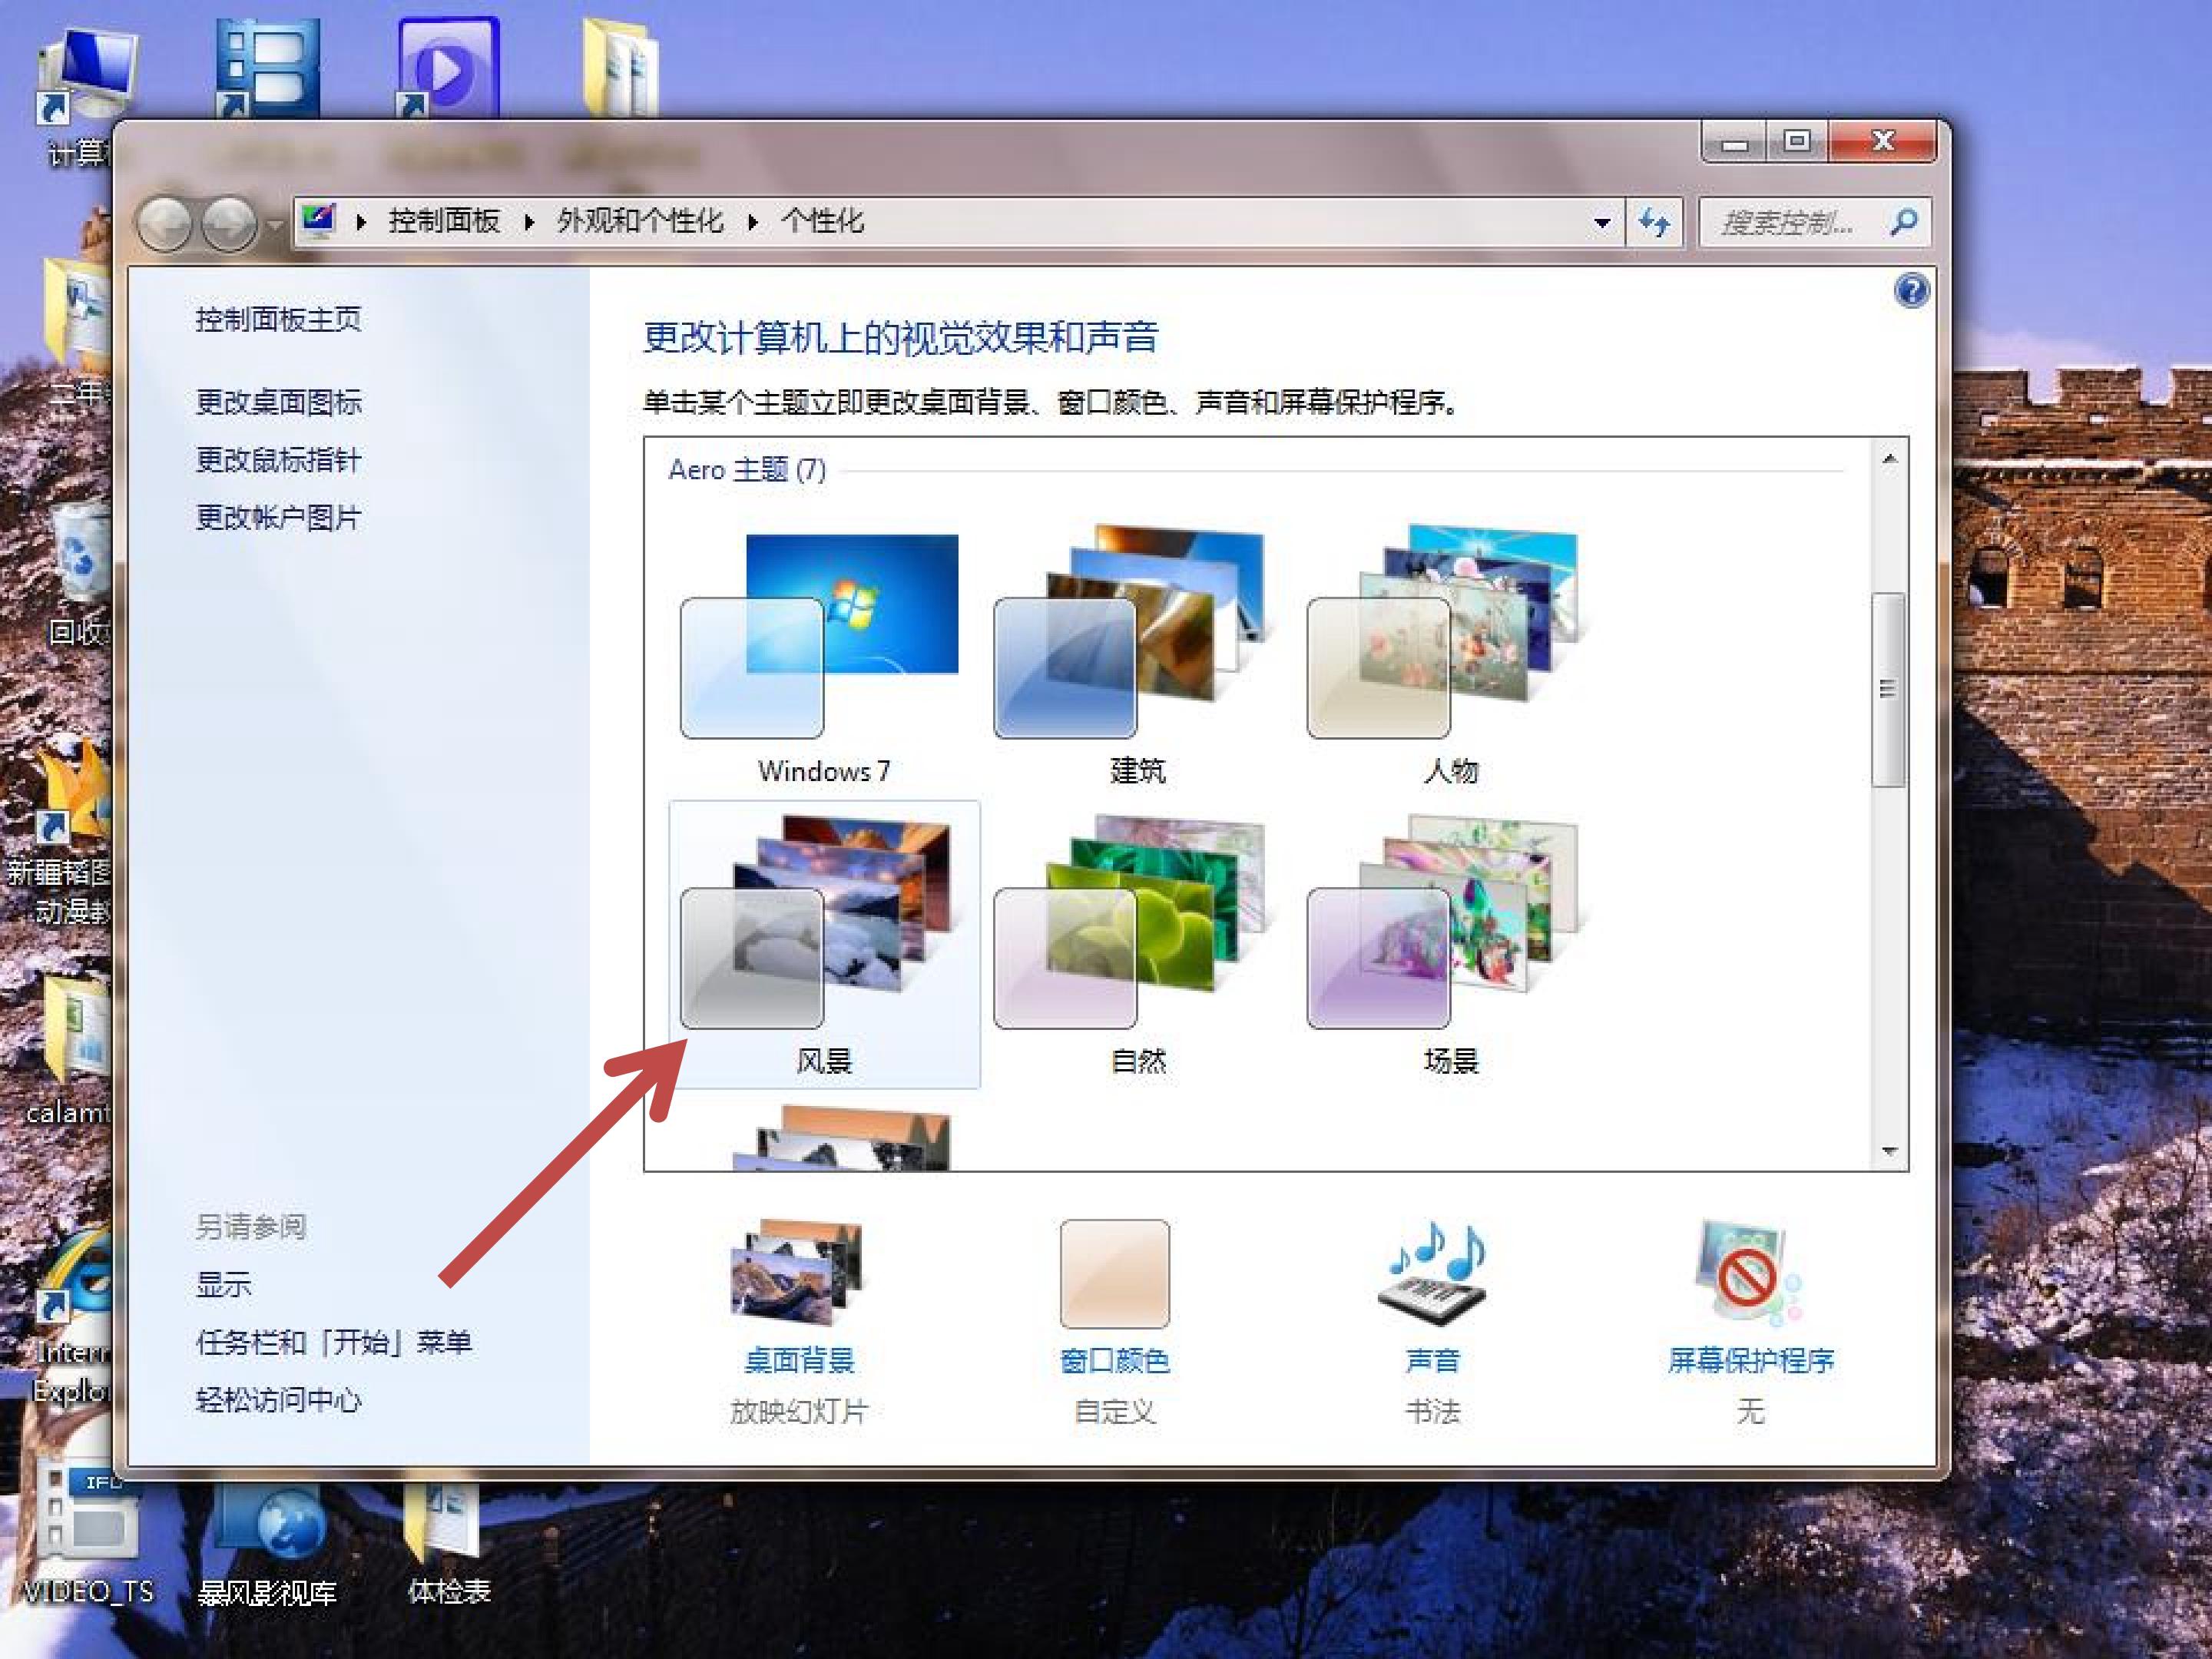2212x1659 pixels.
Task: Click the theme list scroll down arrow
Action: click(1889, 1151)
